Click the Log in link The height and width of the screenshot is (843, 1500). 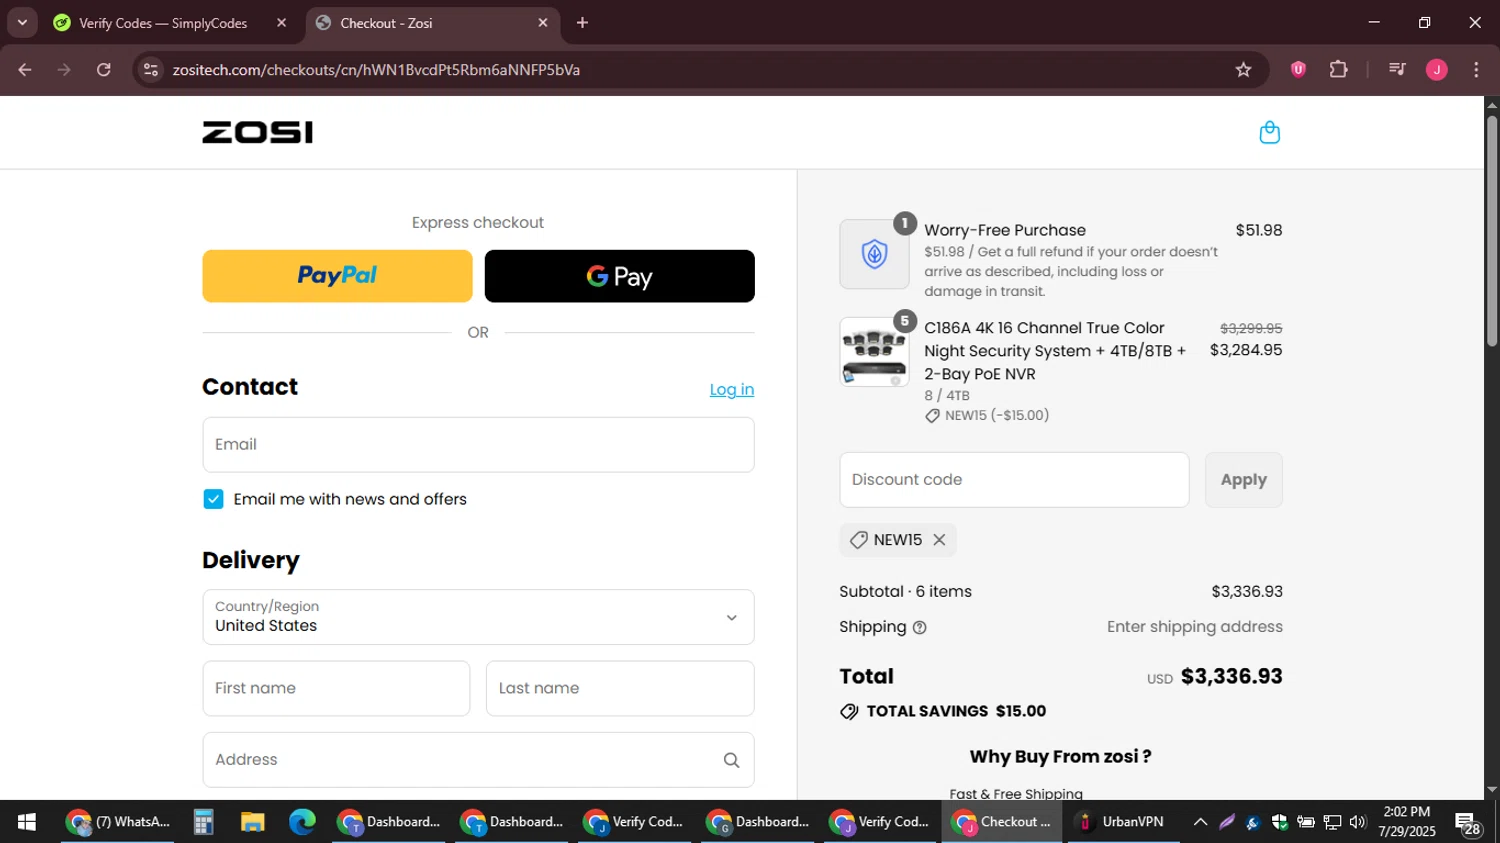[x=732, y=390]
